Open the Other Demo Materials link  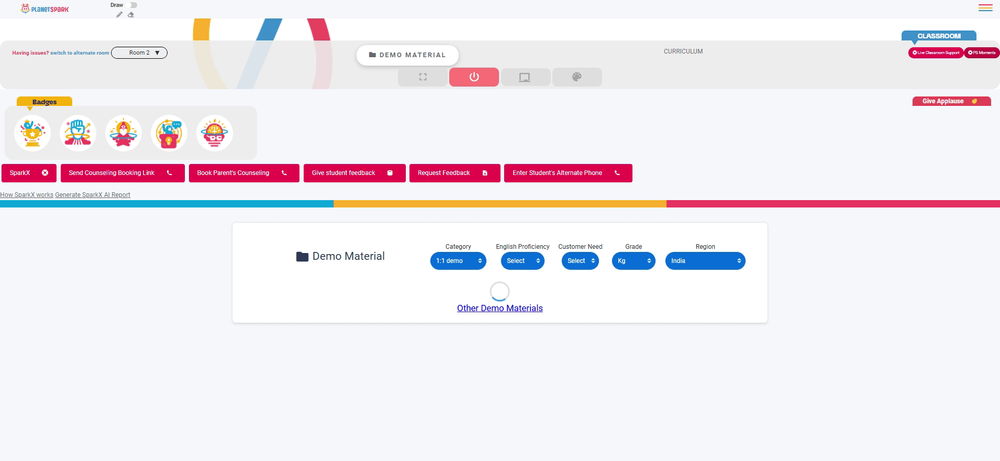click(500, 308)
